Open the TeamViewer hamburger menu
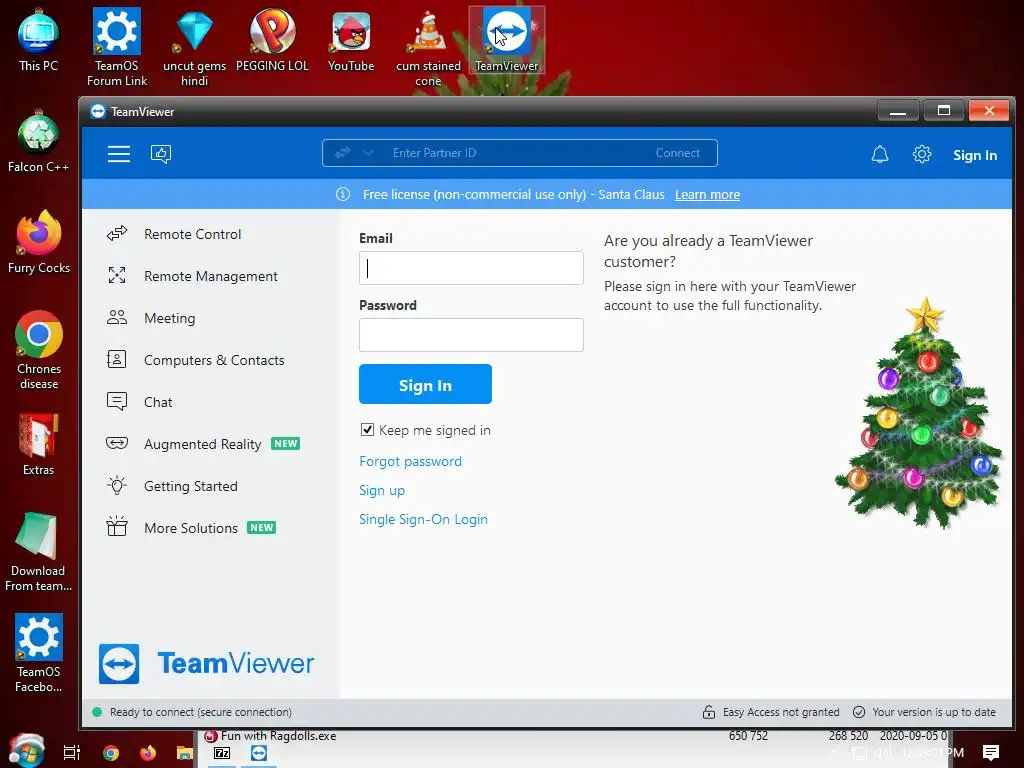The height and width of the screenshot is (768, 1024). 119,154
